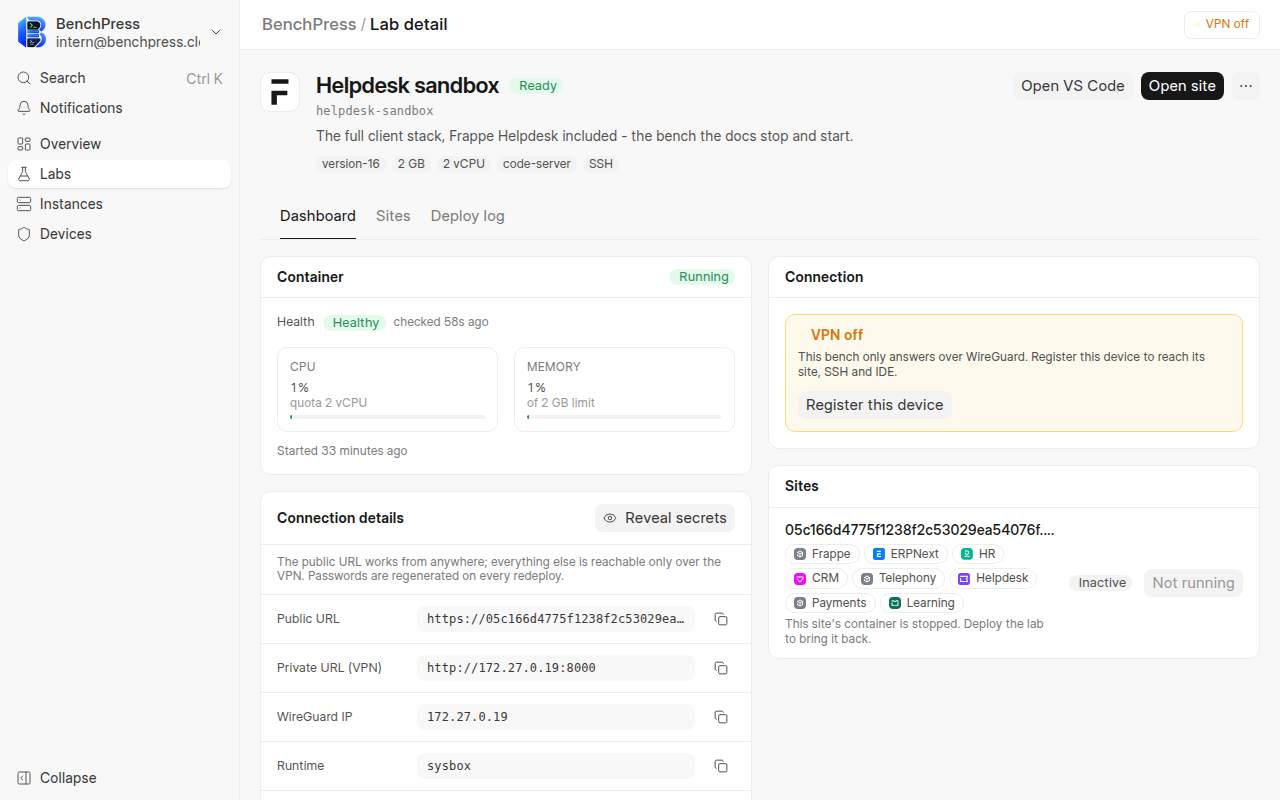Click the CRM app chip
This screenshot has width=1280, height=800.
[816, 578]
